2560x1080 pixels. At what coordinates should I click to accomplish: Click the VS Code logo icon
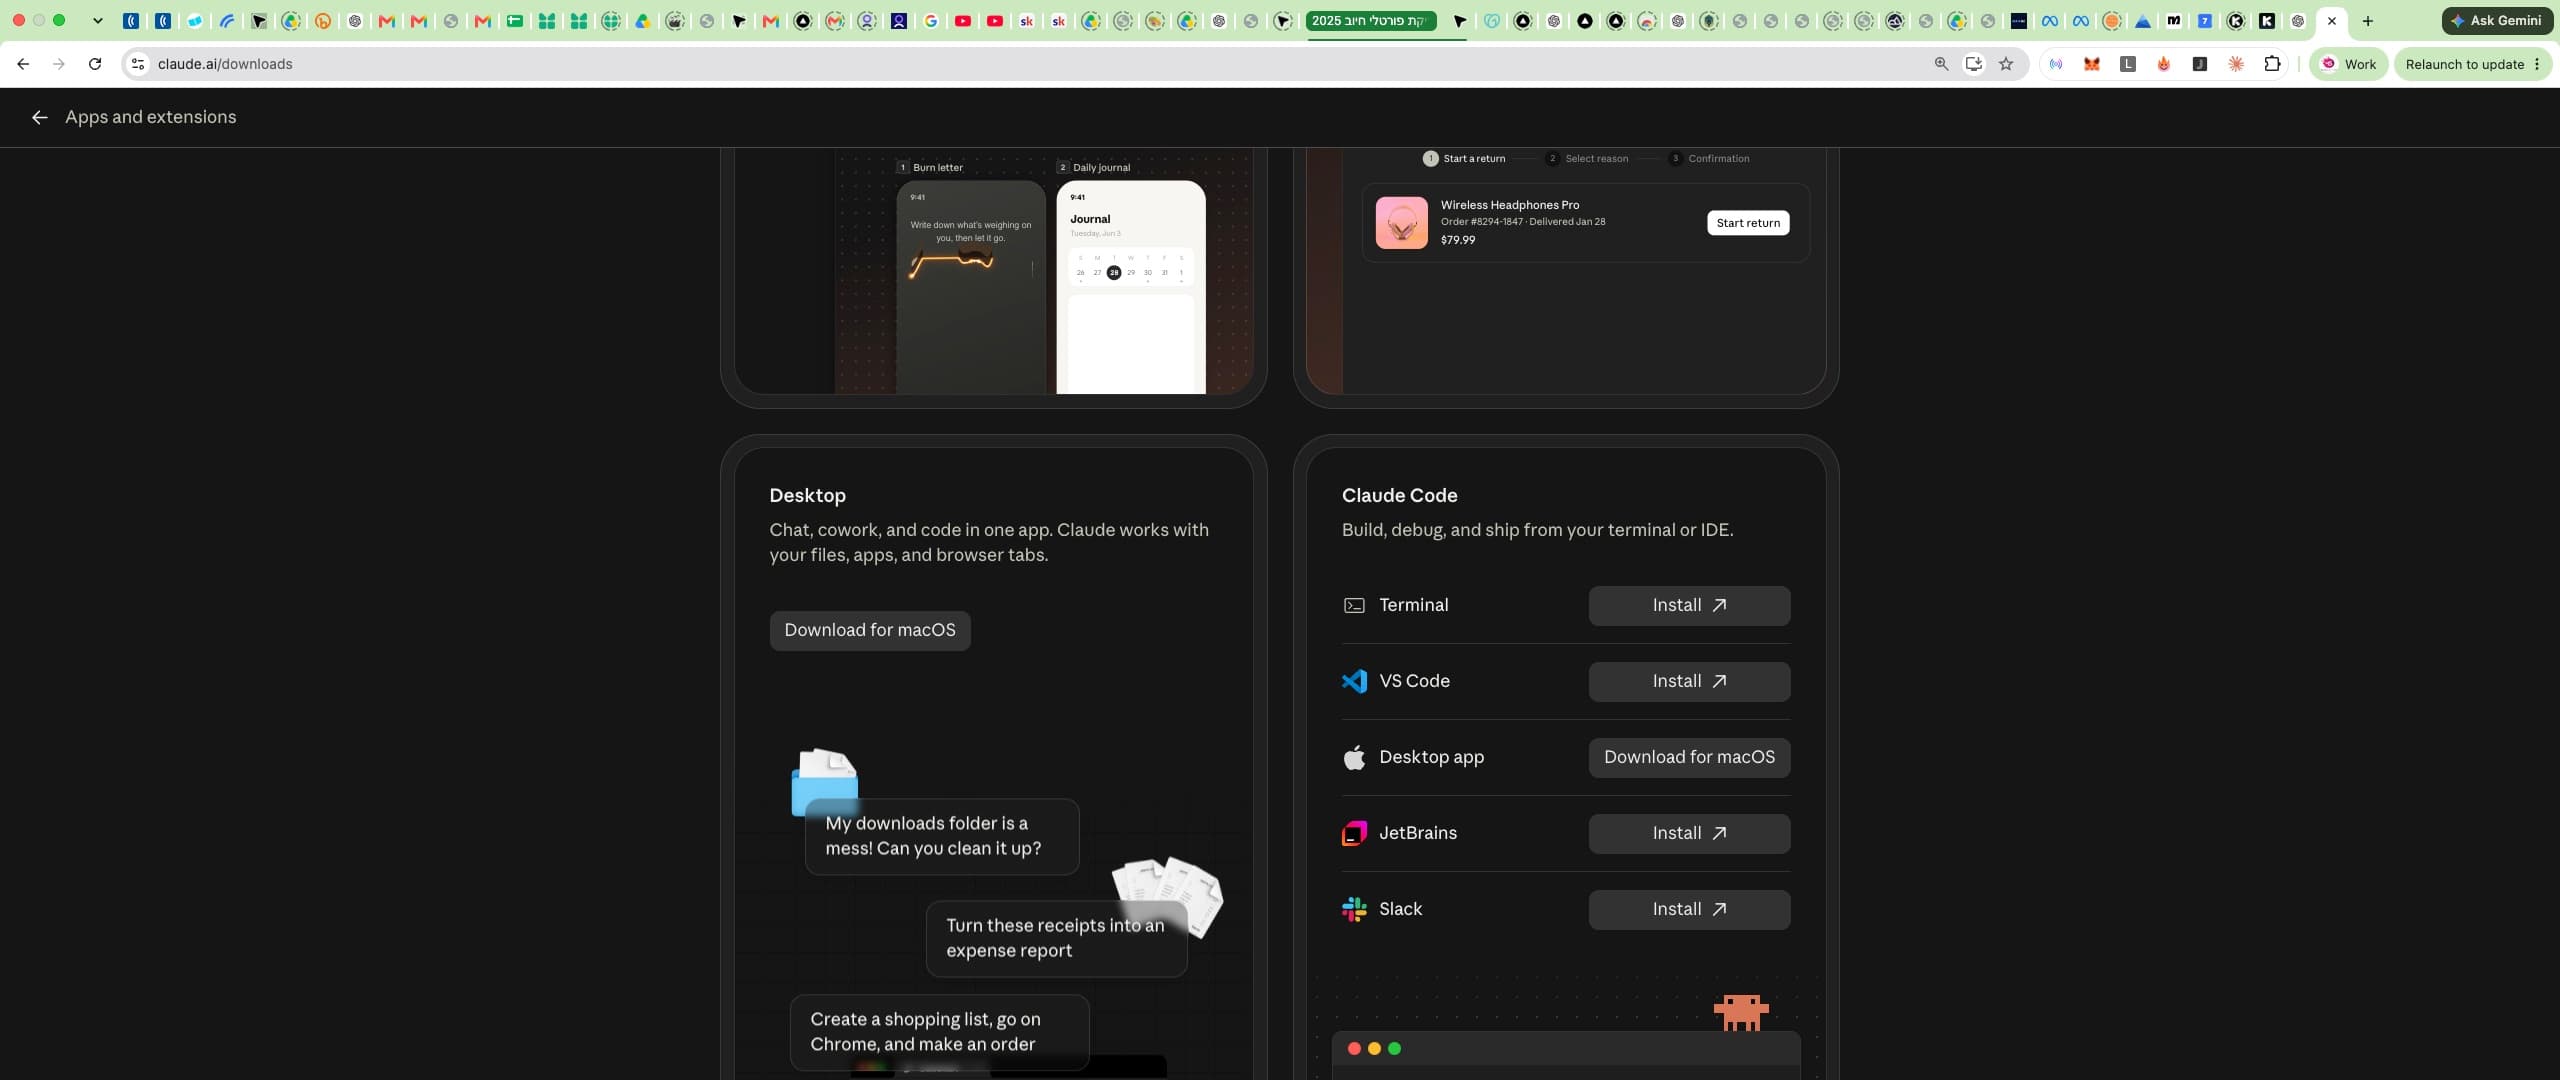click(x=1354, y=681)
